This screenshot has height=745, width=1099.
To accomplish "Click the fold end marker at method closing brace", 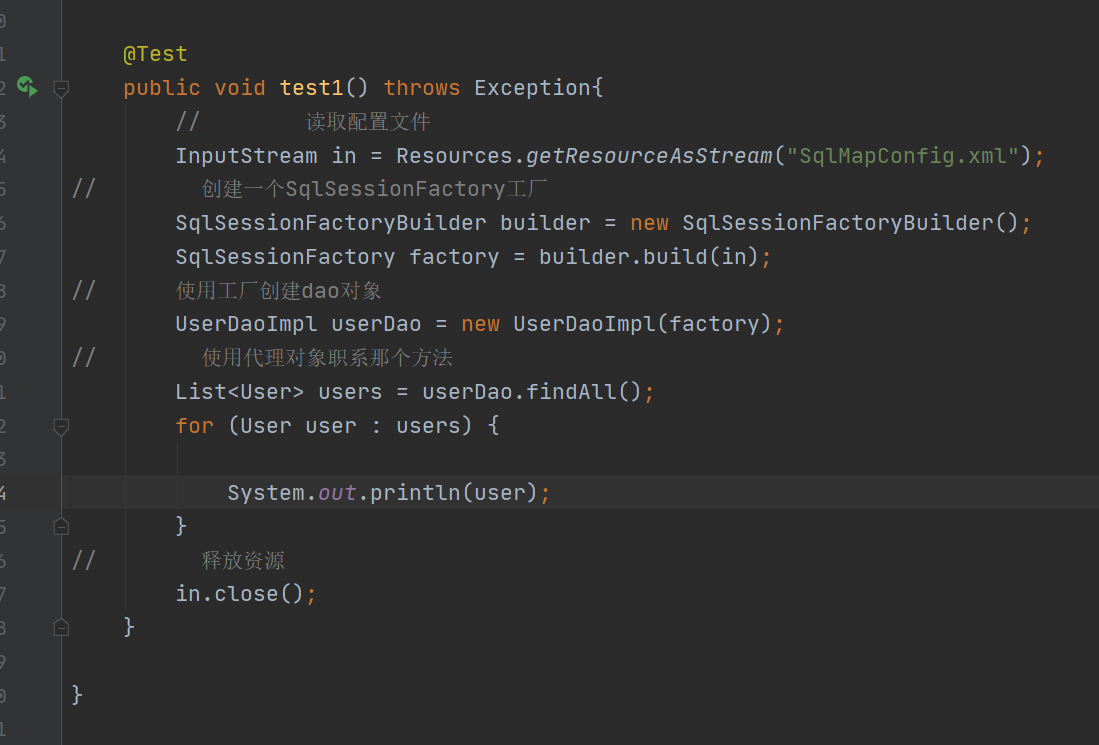I will pos(61,627).
